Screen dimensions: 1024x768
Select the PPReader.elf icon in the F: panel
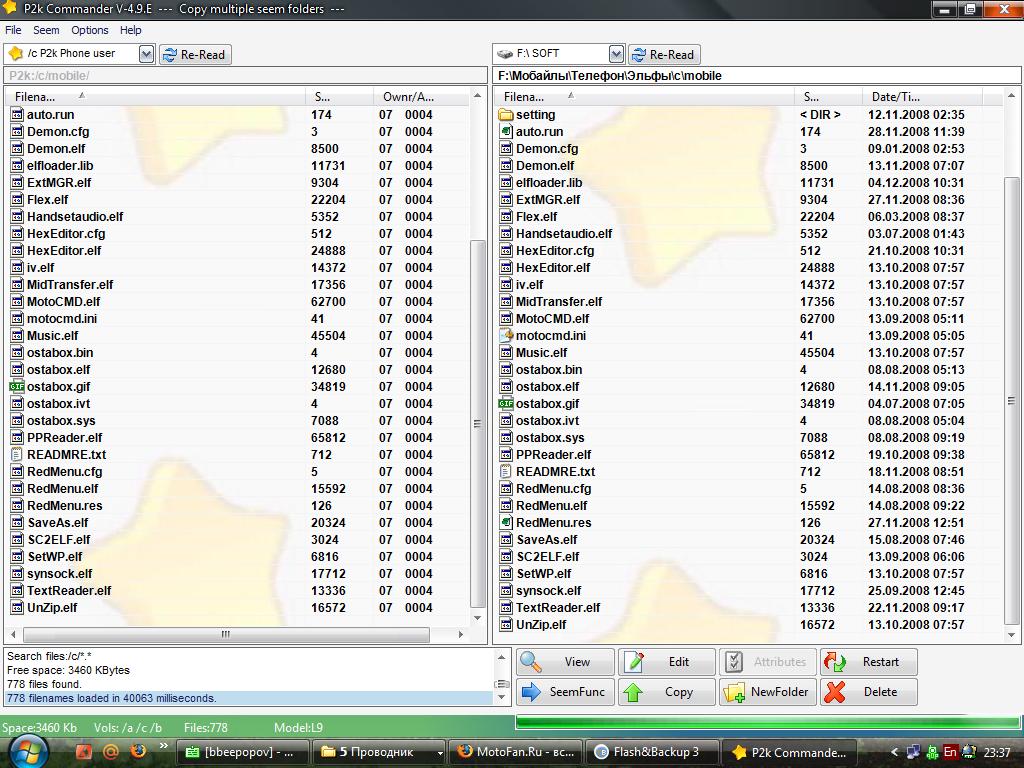click(505, 455)
